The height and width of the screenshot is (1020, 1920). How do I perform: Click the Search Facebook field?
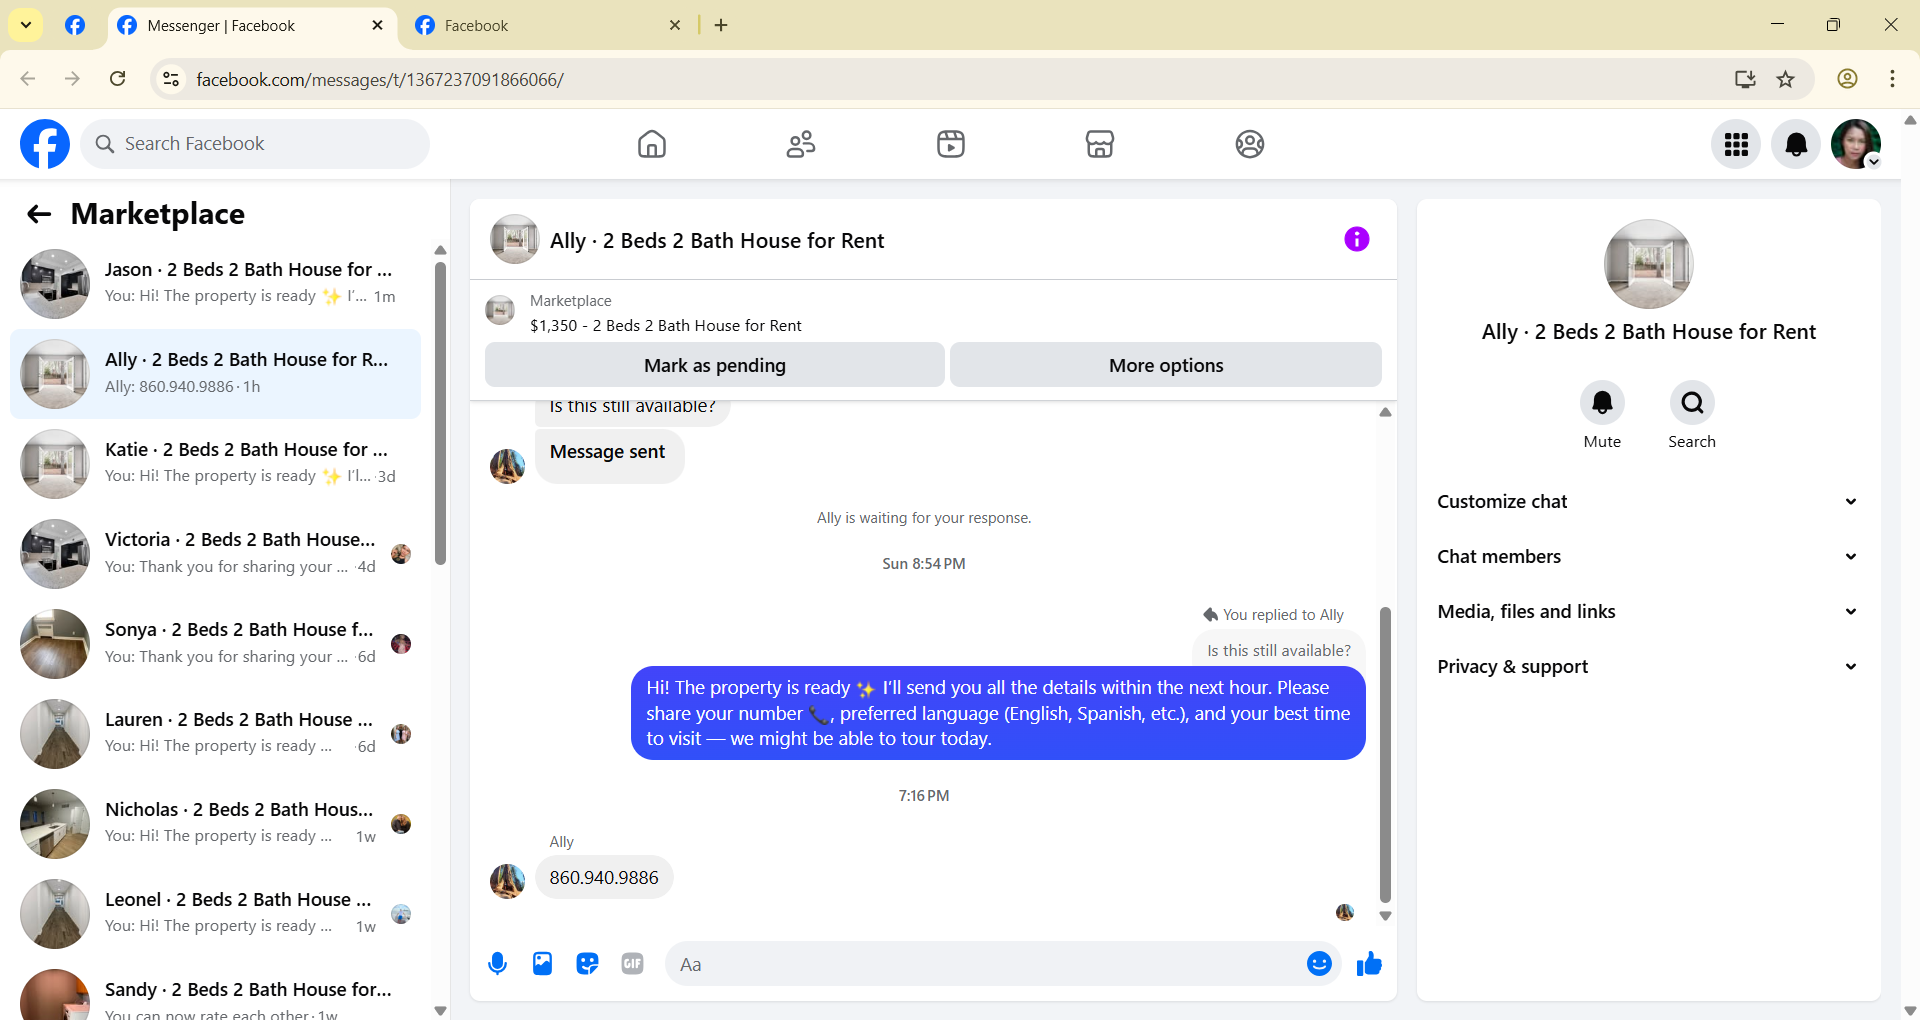click(255, 144)
